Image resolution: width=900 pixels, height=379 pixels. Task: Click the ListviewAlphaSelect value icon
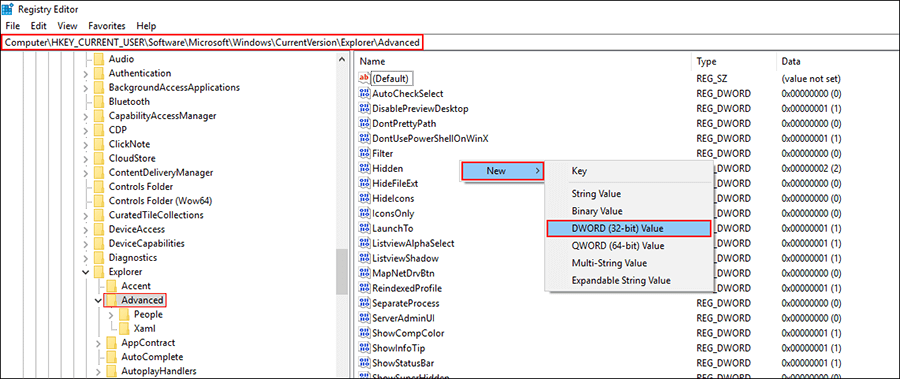pos(364,243)
